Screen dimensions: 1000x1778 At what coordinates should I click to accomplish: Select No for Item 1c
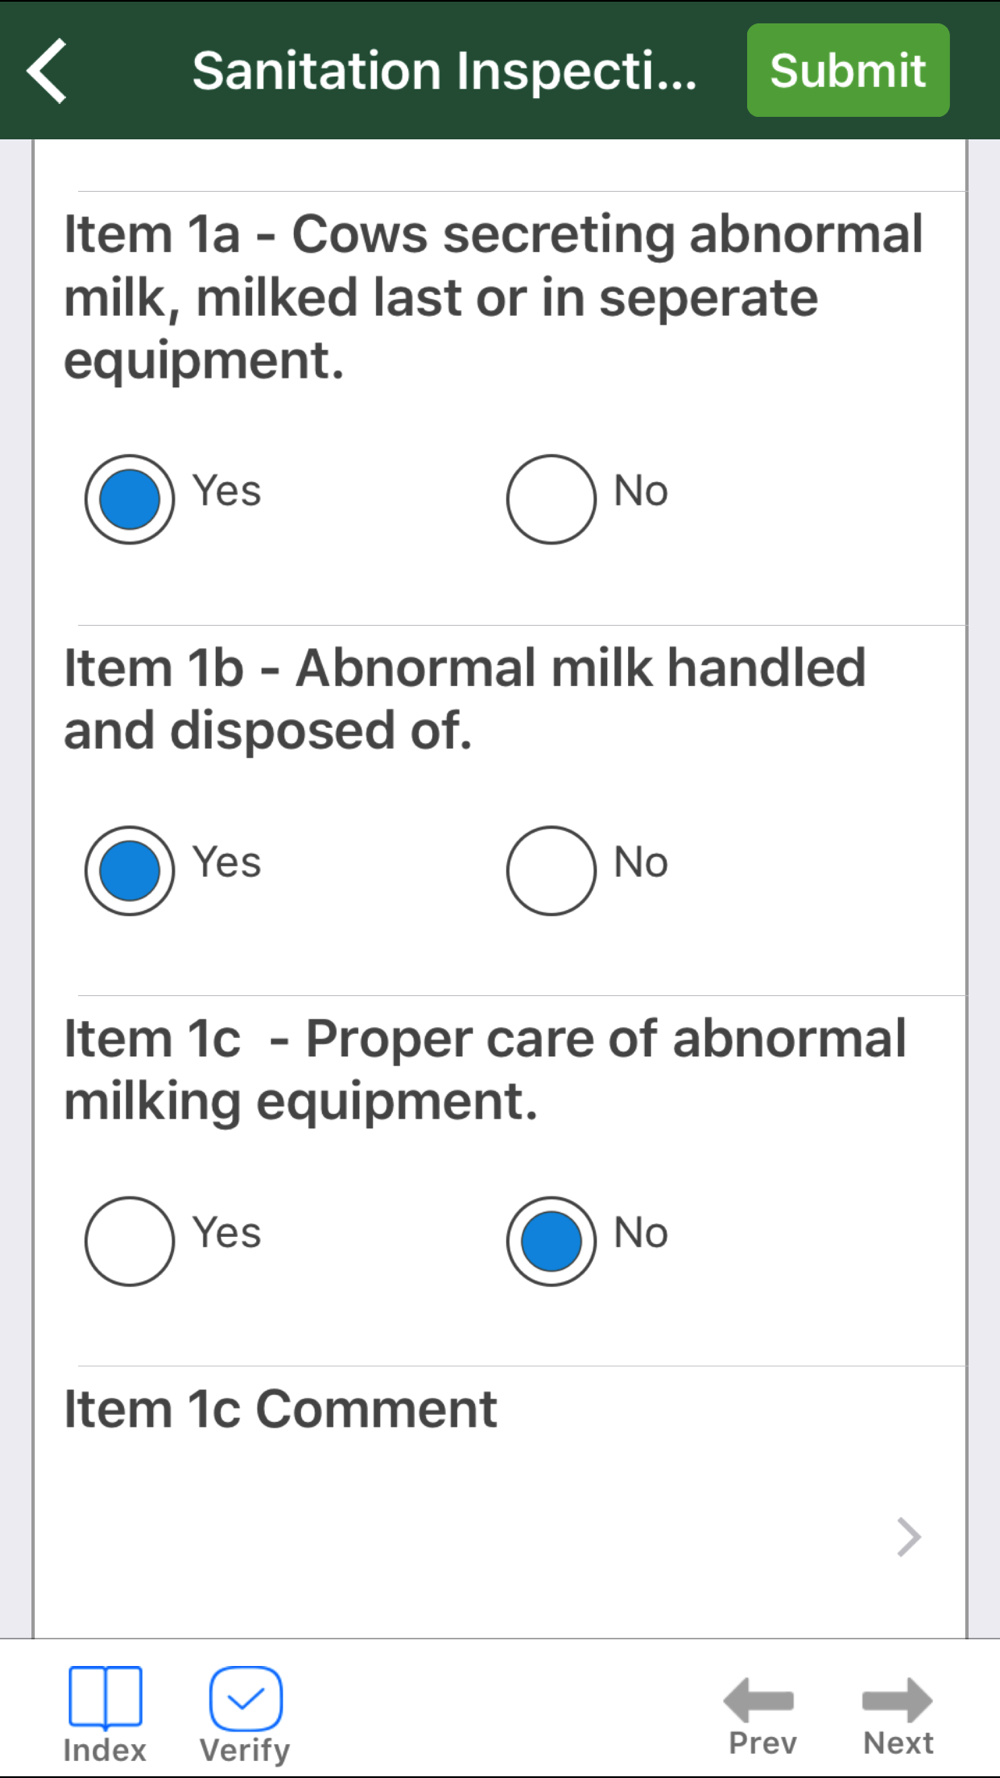point(551,1241)
